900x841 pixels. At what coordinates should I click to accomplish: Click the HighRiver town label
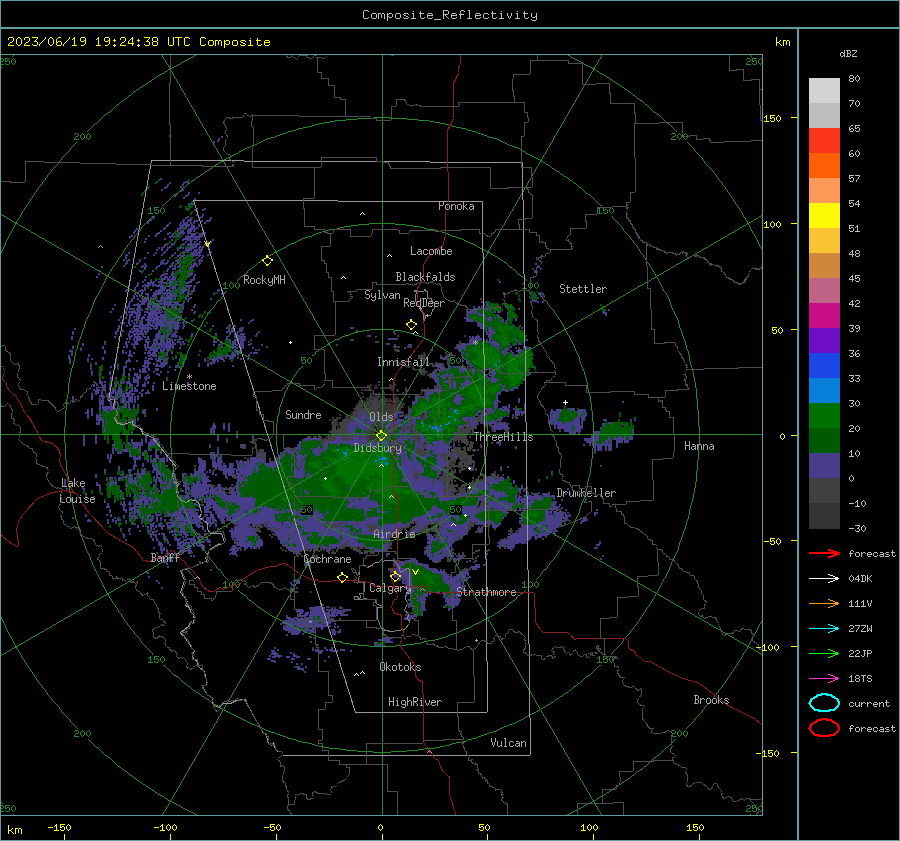tap(415, 702)
